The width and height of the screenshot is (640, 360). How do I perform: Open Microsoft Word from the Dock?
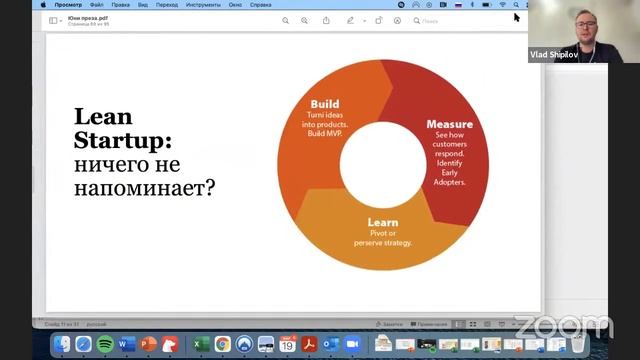click(127, 344)
